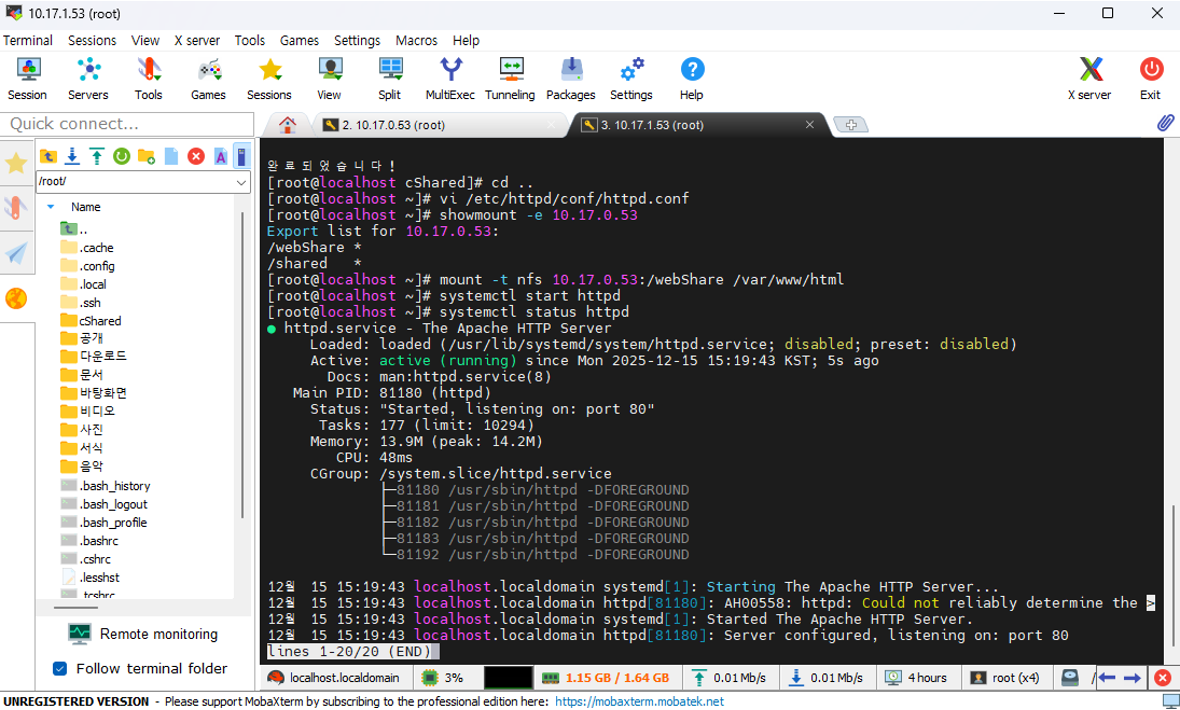Select the Split toolbar icon
The width and height of the screenshot is (1180, 710).
click(390, 78)
